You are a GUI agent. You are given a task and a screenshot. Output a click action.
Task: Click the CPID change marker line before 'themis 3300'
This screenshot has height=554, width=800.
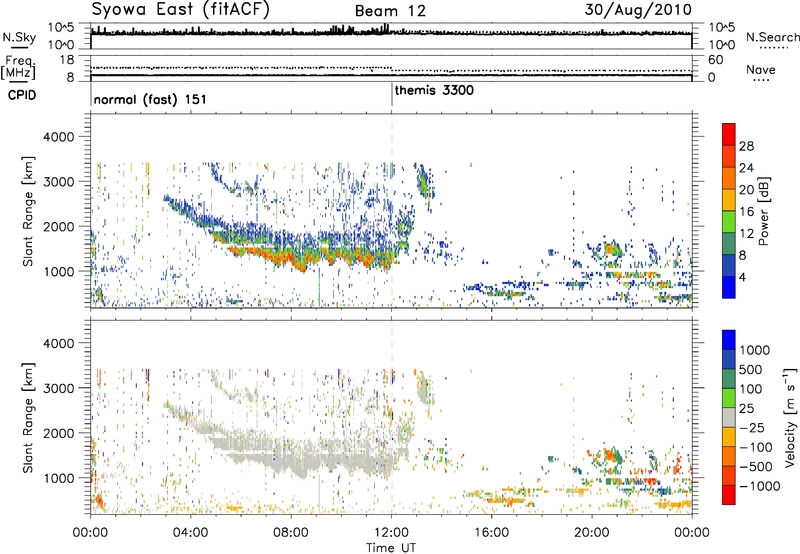392,95
